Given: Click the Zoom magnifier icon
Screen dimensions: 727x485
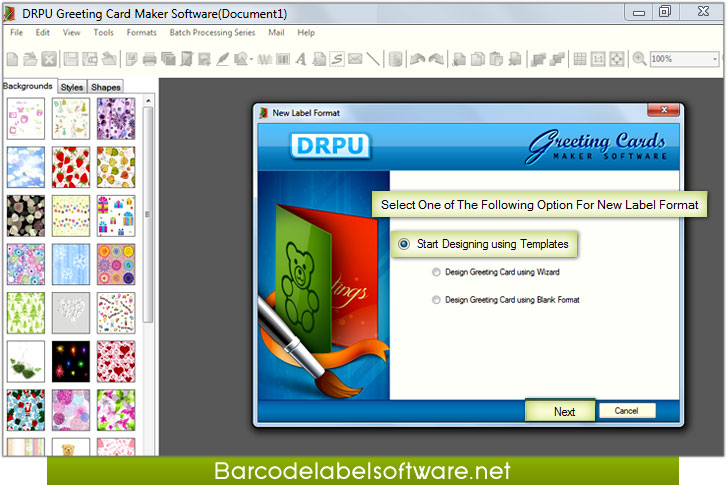Looking at the screenshot, I should pyautogui.click(x=639, y=59).
